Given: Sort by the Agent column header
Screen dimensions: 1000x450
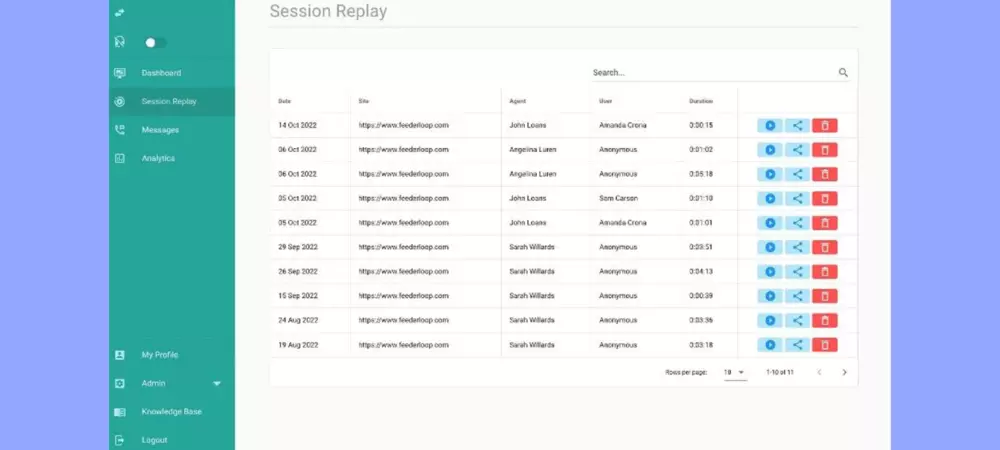Looking at the screenshot, I should (x=517, y=101).
